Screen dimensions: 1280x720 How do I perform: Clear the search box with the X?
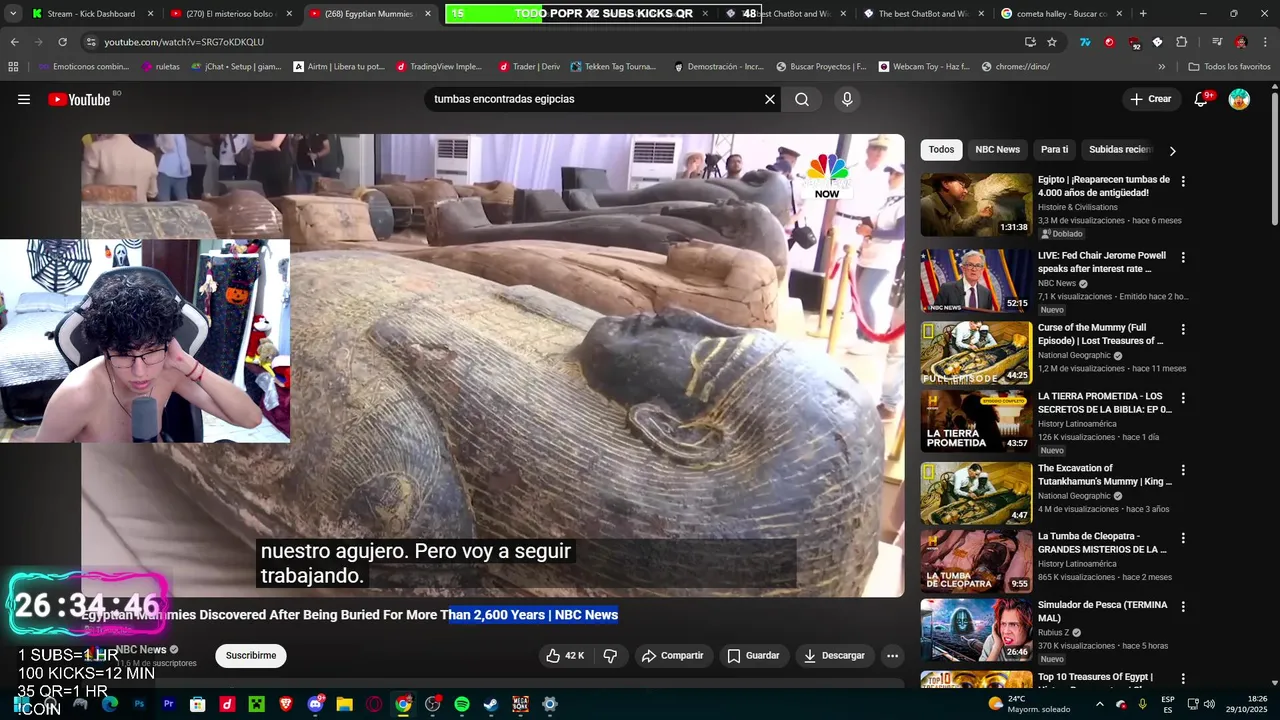pyautogui.click(x=770, y=99)
